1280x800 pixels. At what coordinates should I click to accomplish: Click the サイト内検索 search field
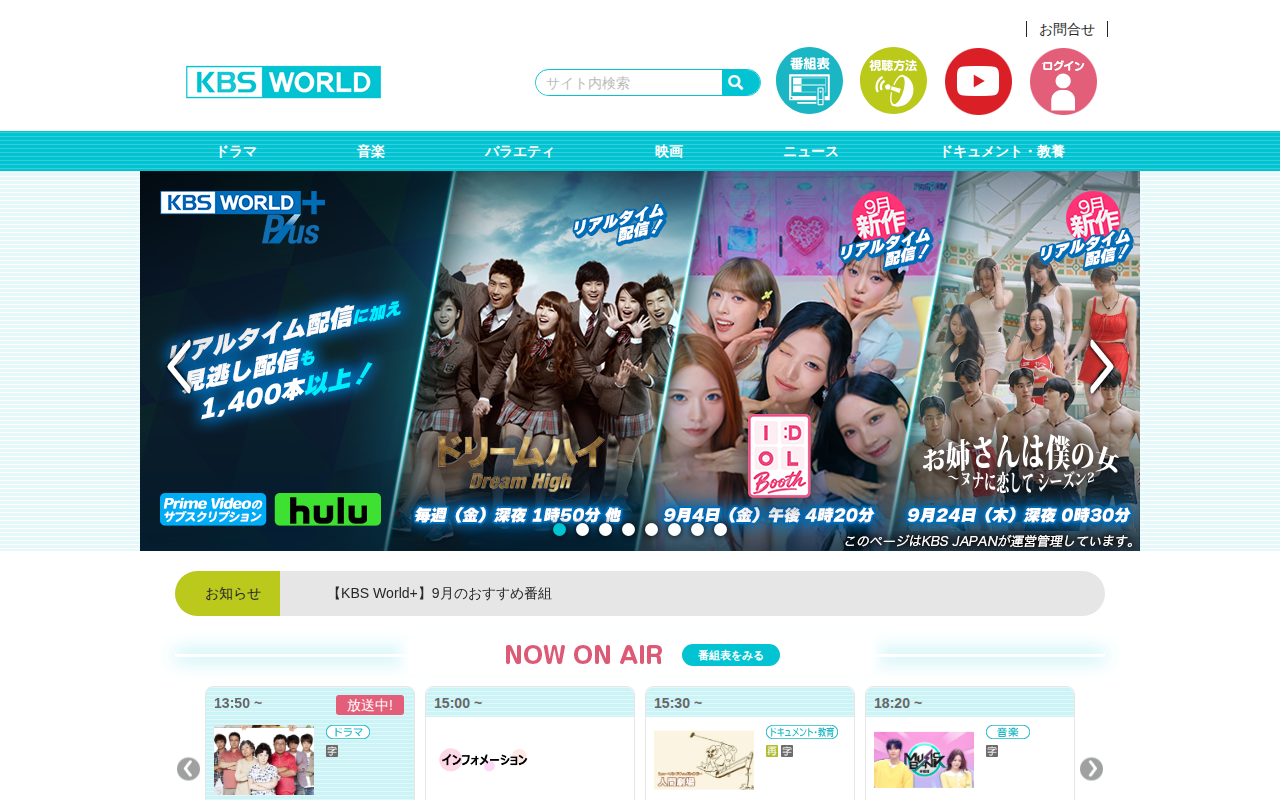(629, 83)
